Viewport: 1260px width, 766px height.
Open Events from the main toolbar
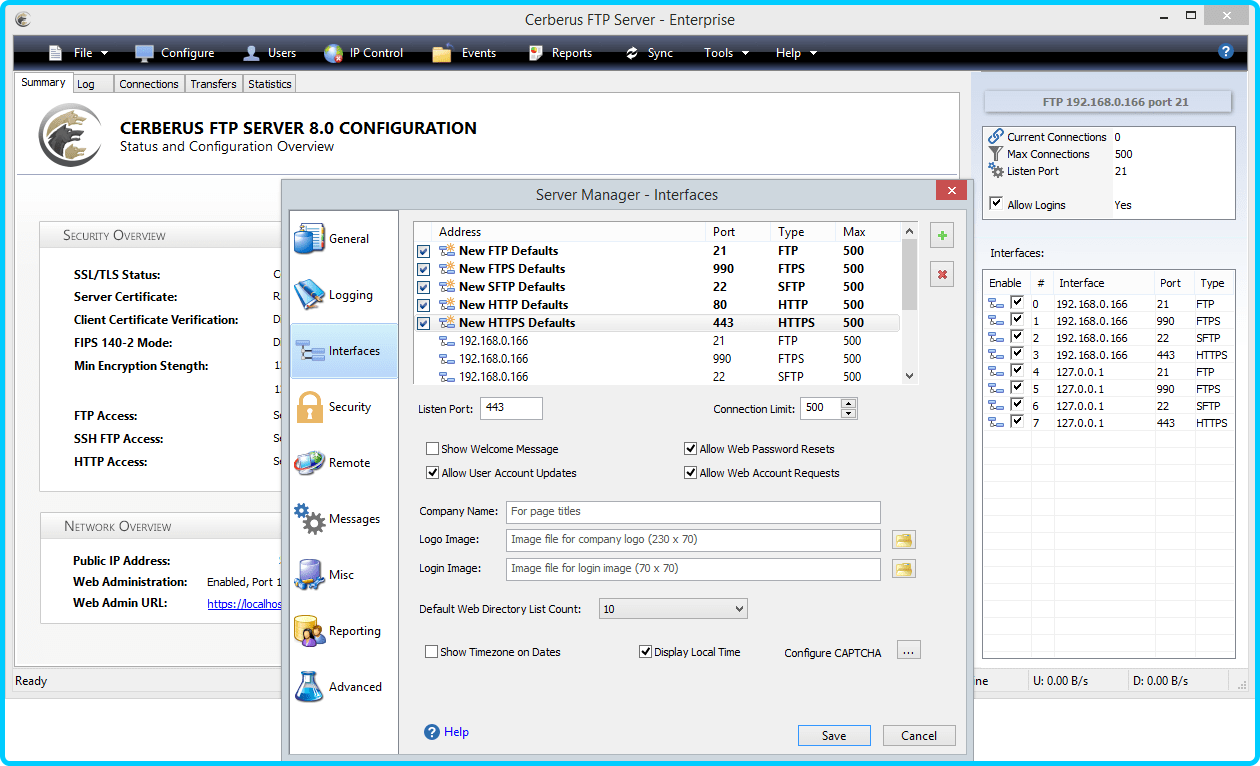(464, 53)
